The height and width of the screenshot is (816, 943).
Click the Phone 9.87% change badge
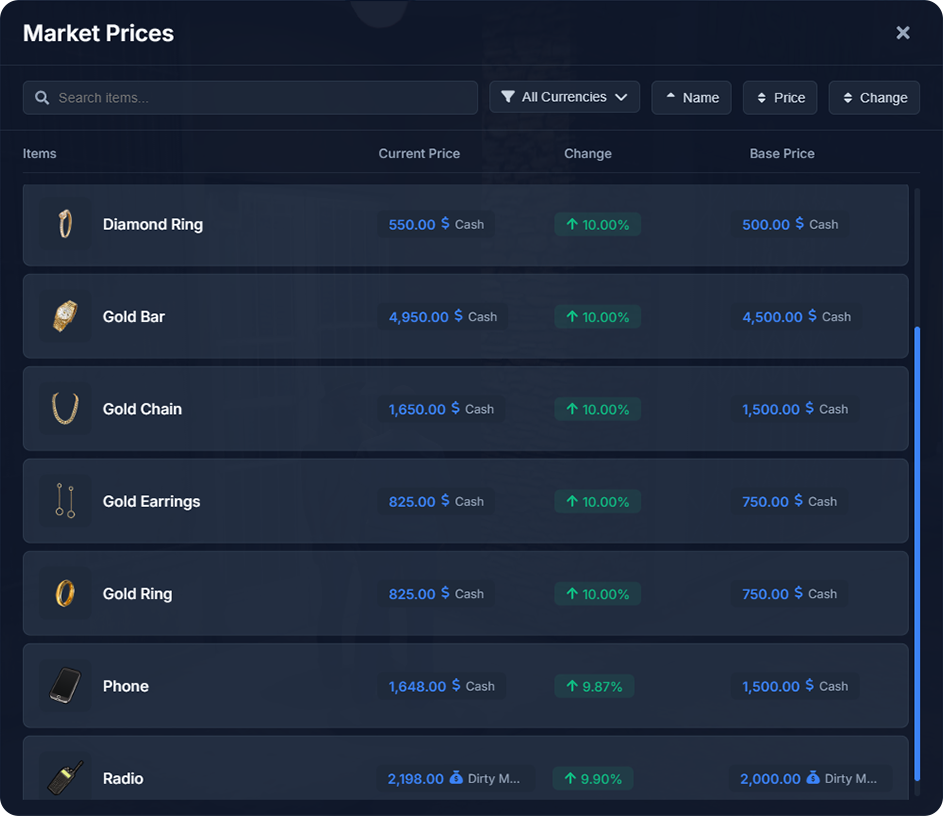pyautogui.click(x=597, y=686)
